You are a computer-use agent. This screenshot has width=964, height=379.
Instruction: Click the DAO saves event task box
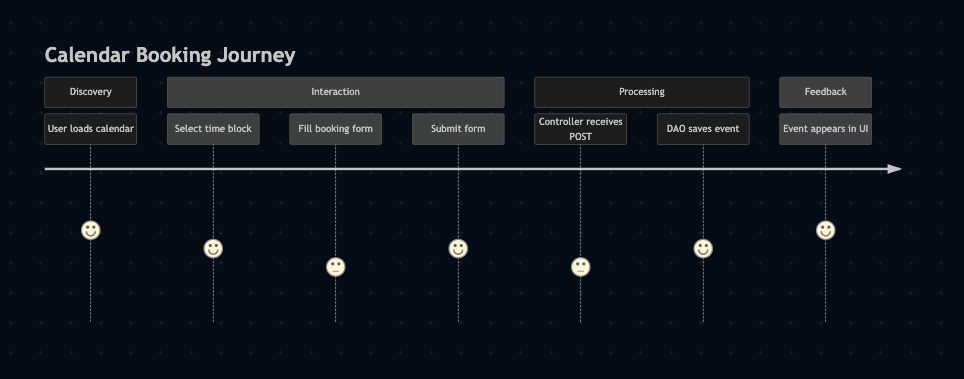click(x=703, y=129)
